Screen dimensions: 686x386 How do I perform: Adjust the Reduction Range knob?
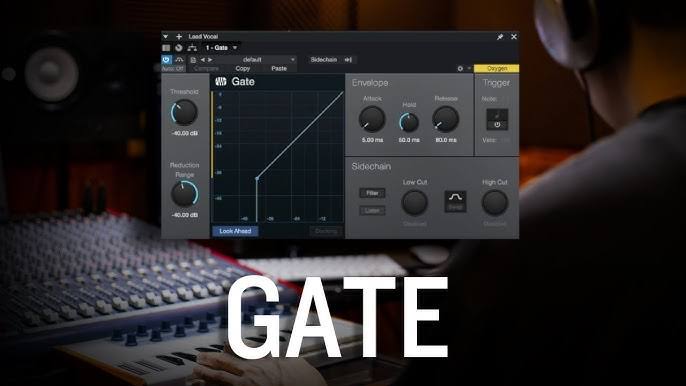184,194
